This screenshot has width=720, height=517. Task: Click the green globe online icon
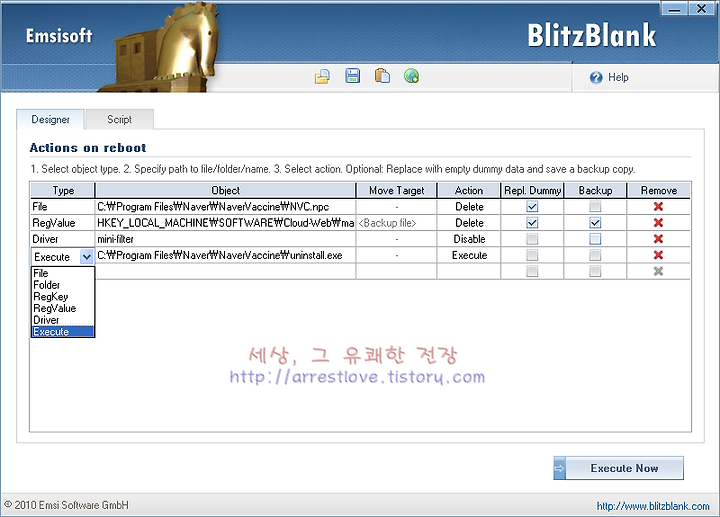click(x=411, y=76)
